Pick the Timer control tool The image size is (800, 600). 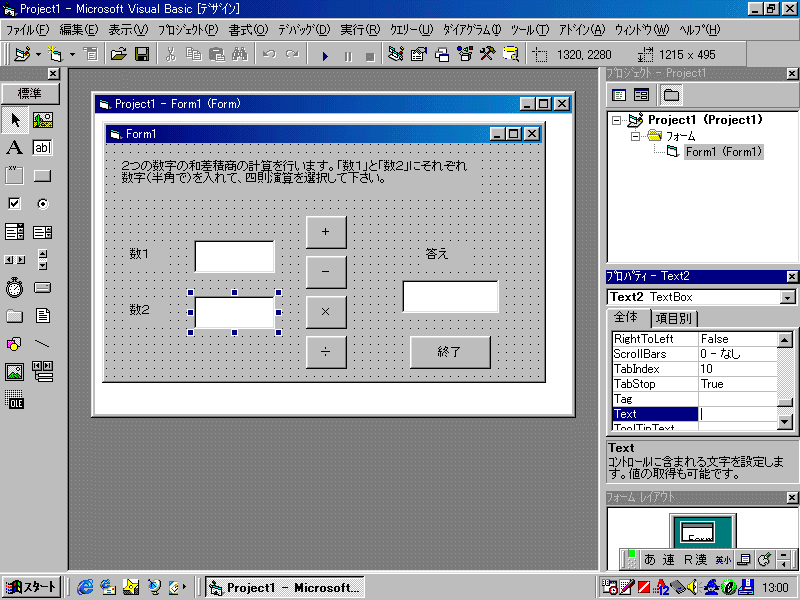(15, 288)
